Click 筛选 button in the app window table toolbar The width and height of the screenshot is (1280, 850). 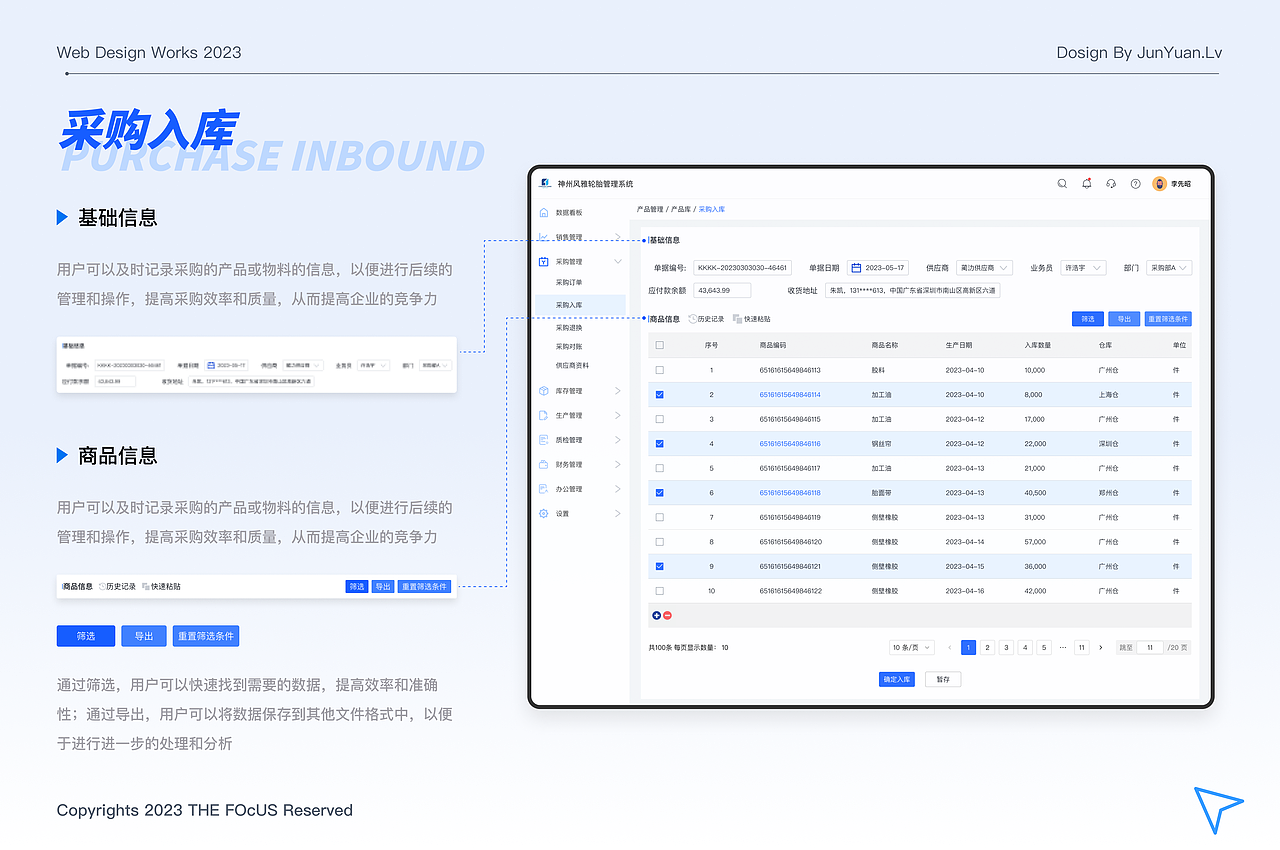point(1087,319)
